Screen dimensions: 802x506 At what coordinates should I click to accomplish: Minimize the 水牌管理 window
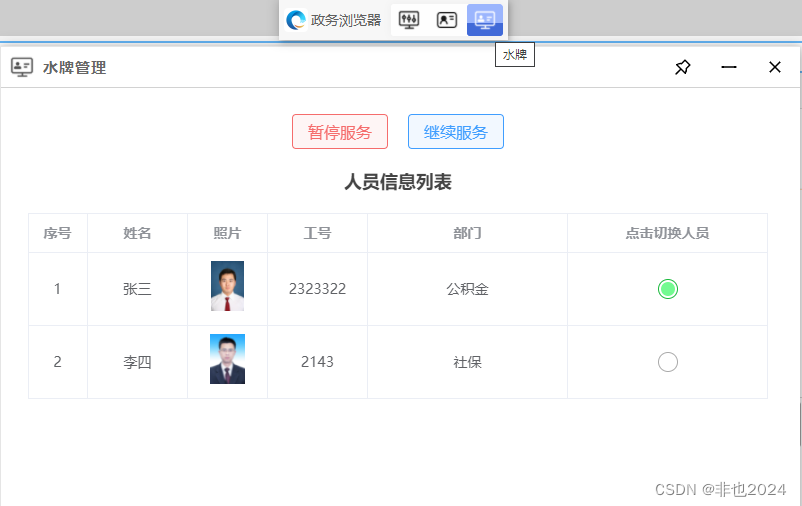coord(729,67)
